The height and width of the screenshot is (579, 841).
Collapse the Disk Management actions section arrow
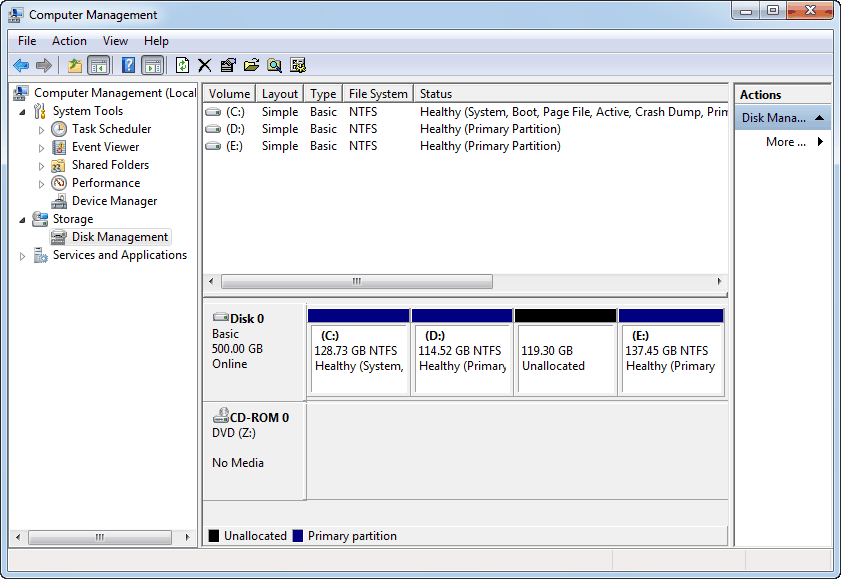tap(820, 118)
